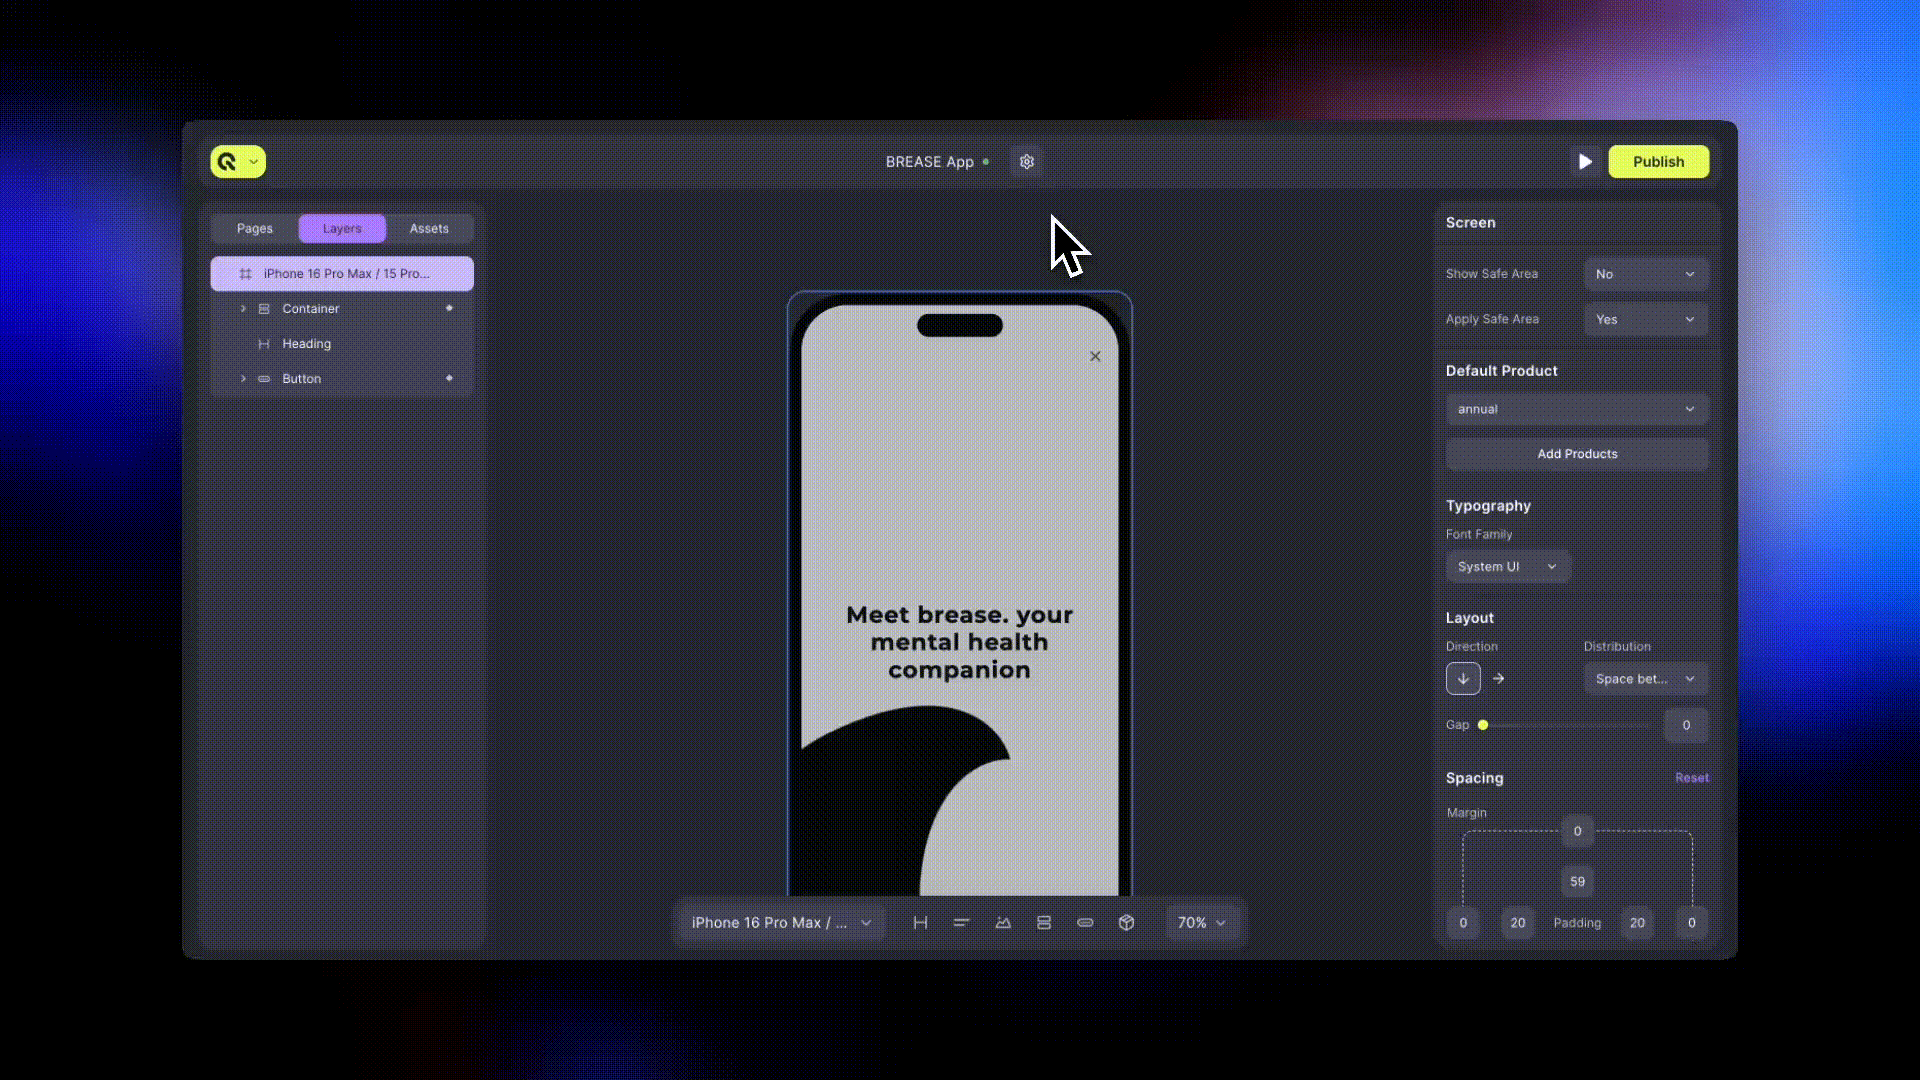This screenshot has height=1080, width=1920.
Task: Click the 3D box component icon
Action: [x=1126, y=923]
